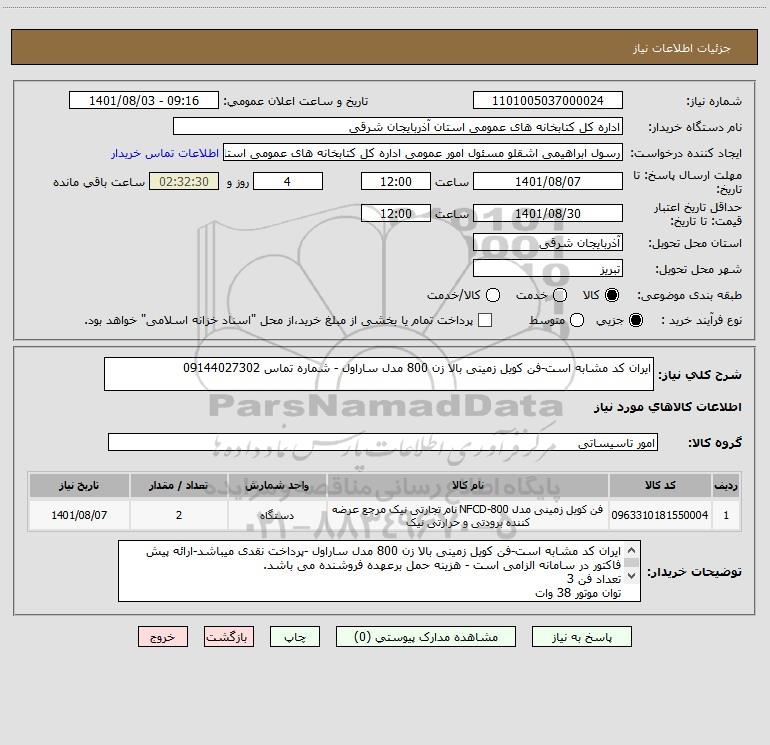Viewport: 770px width, 745px height.
Task: Click the product code 0963310181550004 cell
Action: [660, 515]
